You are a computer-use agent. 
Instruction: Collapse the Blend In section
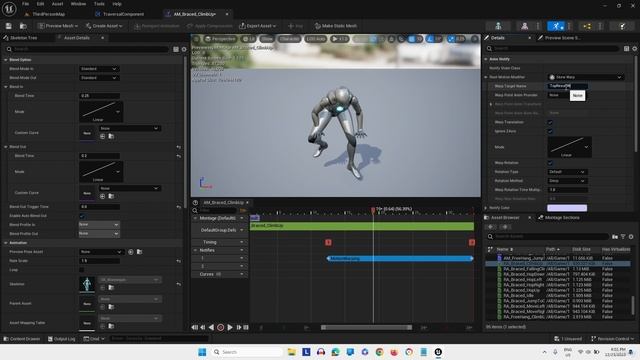pyautogui.click(x=6, y=87)
